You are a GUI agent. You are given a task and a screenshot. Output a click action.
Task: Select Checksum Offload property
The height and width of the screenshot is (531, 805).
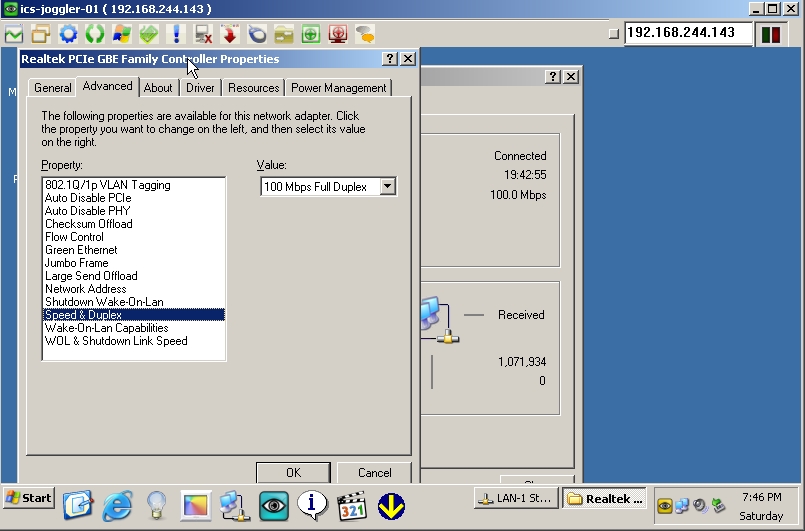pos(133,224)
